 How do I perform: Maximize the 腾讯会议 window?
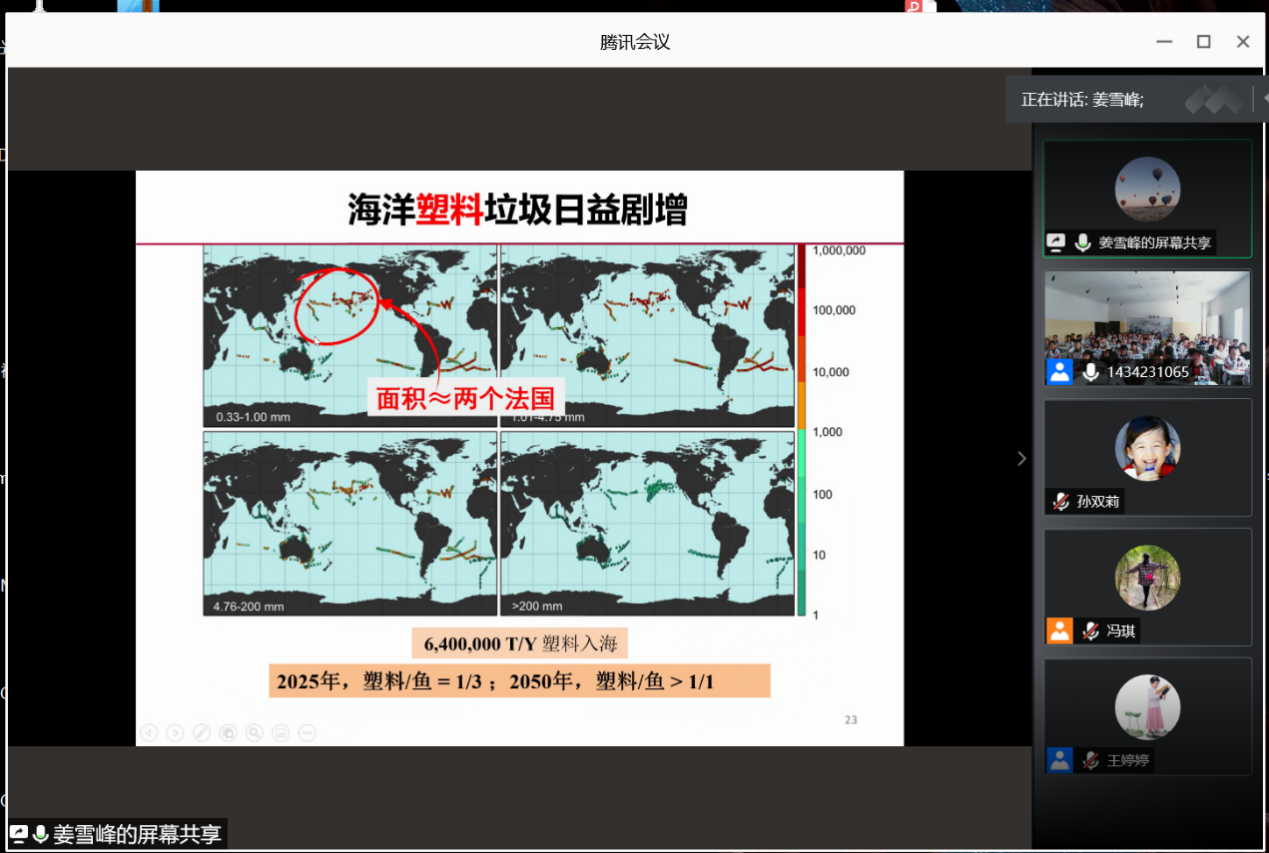(x=1204, y=41)
